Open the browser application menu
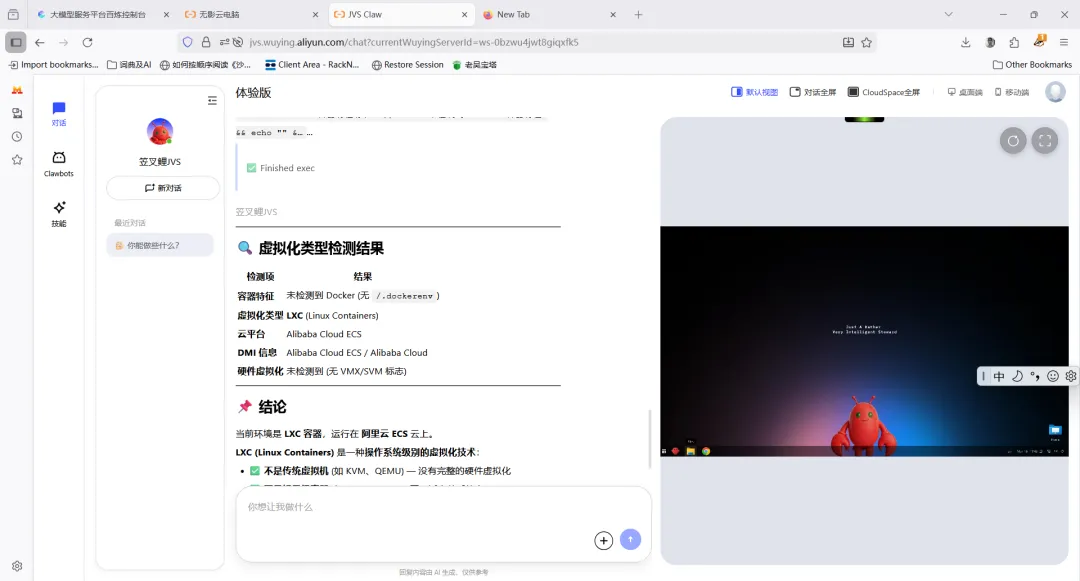 (1064, 42)
